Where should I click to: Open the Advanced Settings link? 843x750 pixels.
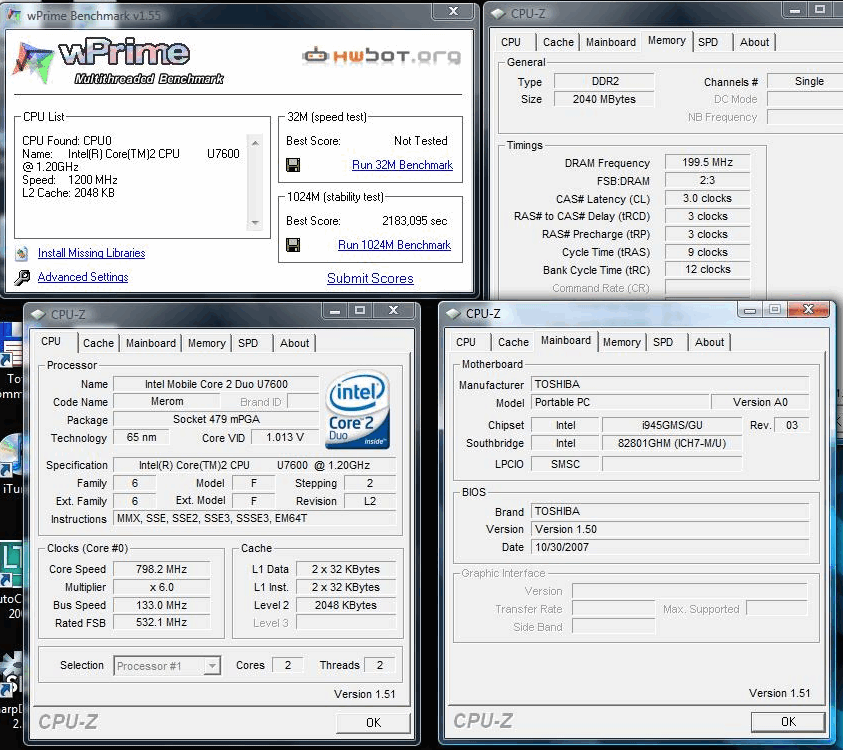click(83, 277)
